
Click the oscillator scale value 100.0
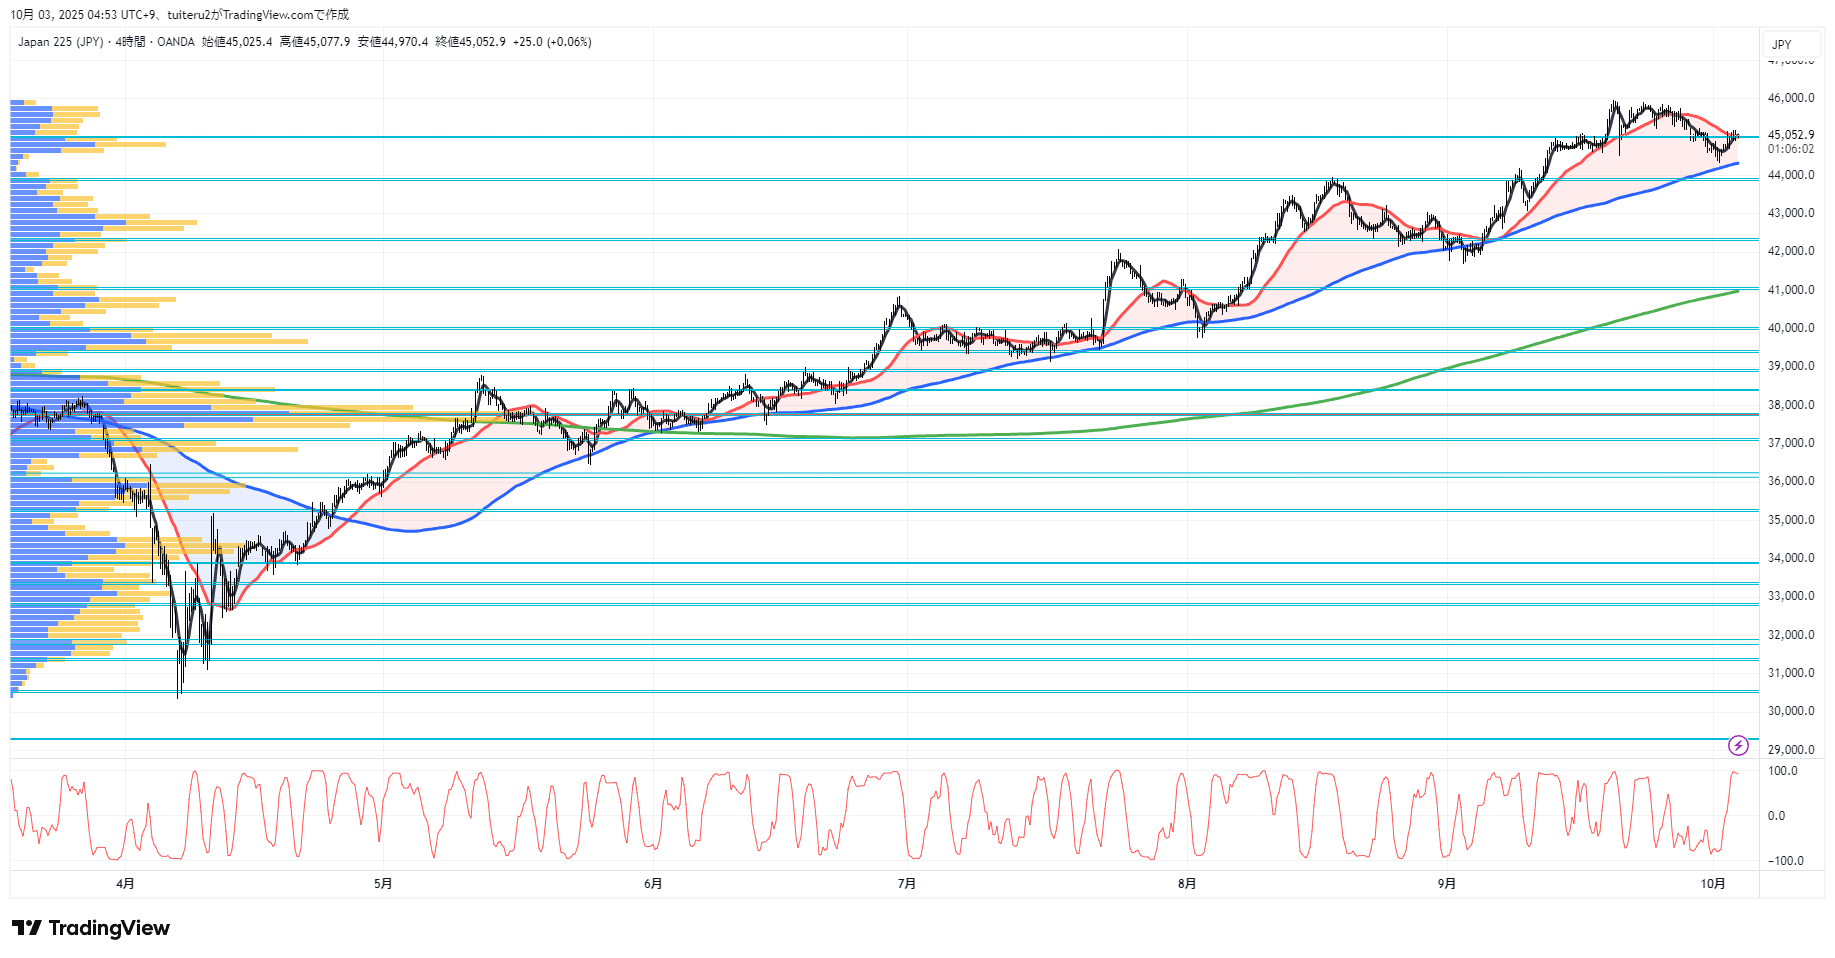tap(1782, 771)
